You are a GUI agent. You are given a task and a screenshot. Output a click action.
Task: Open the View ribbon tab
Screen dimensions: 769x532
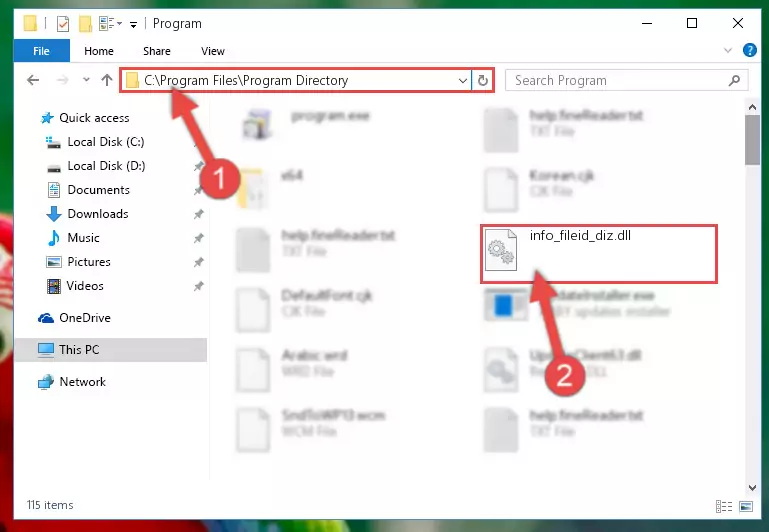pyautogui.click(x=213, y=51)
